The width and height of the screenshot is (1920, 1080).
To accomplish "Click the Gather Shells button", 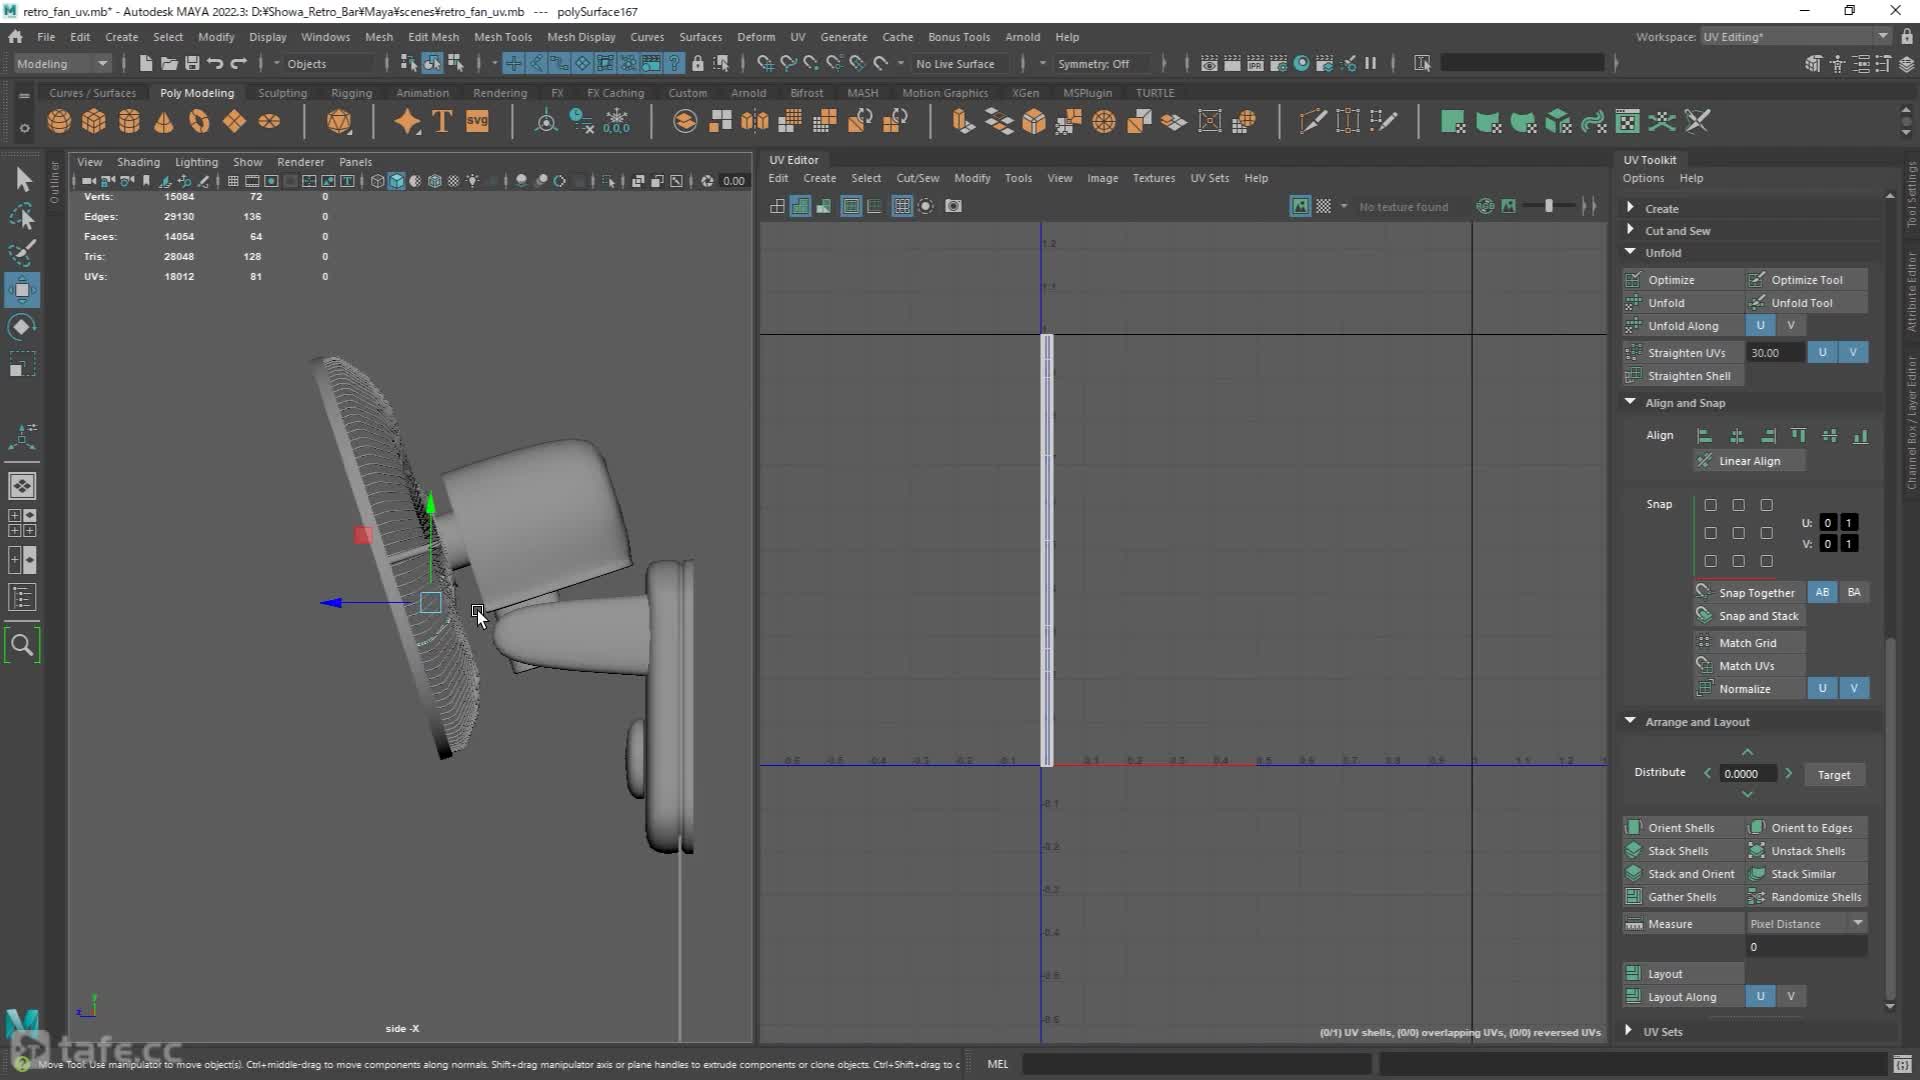I will click(x=1682, y=897).
